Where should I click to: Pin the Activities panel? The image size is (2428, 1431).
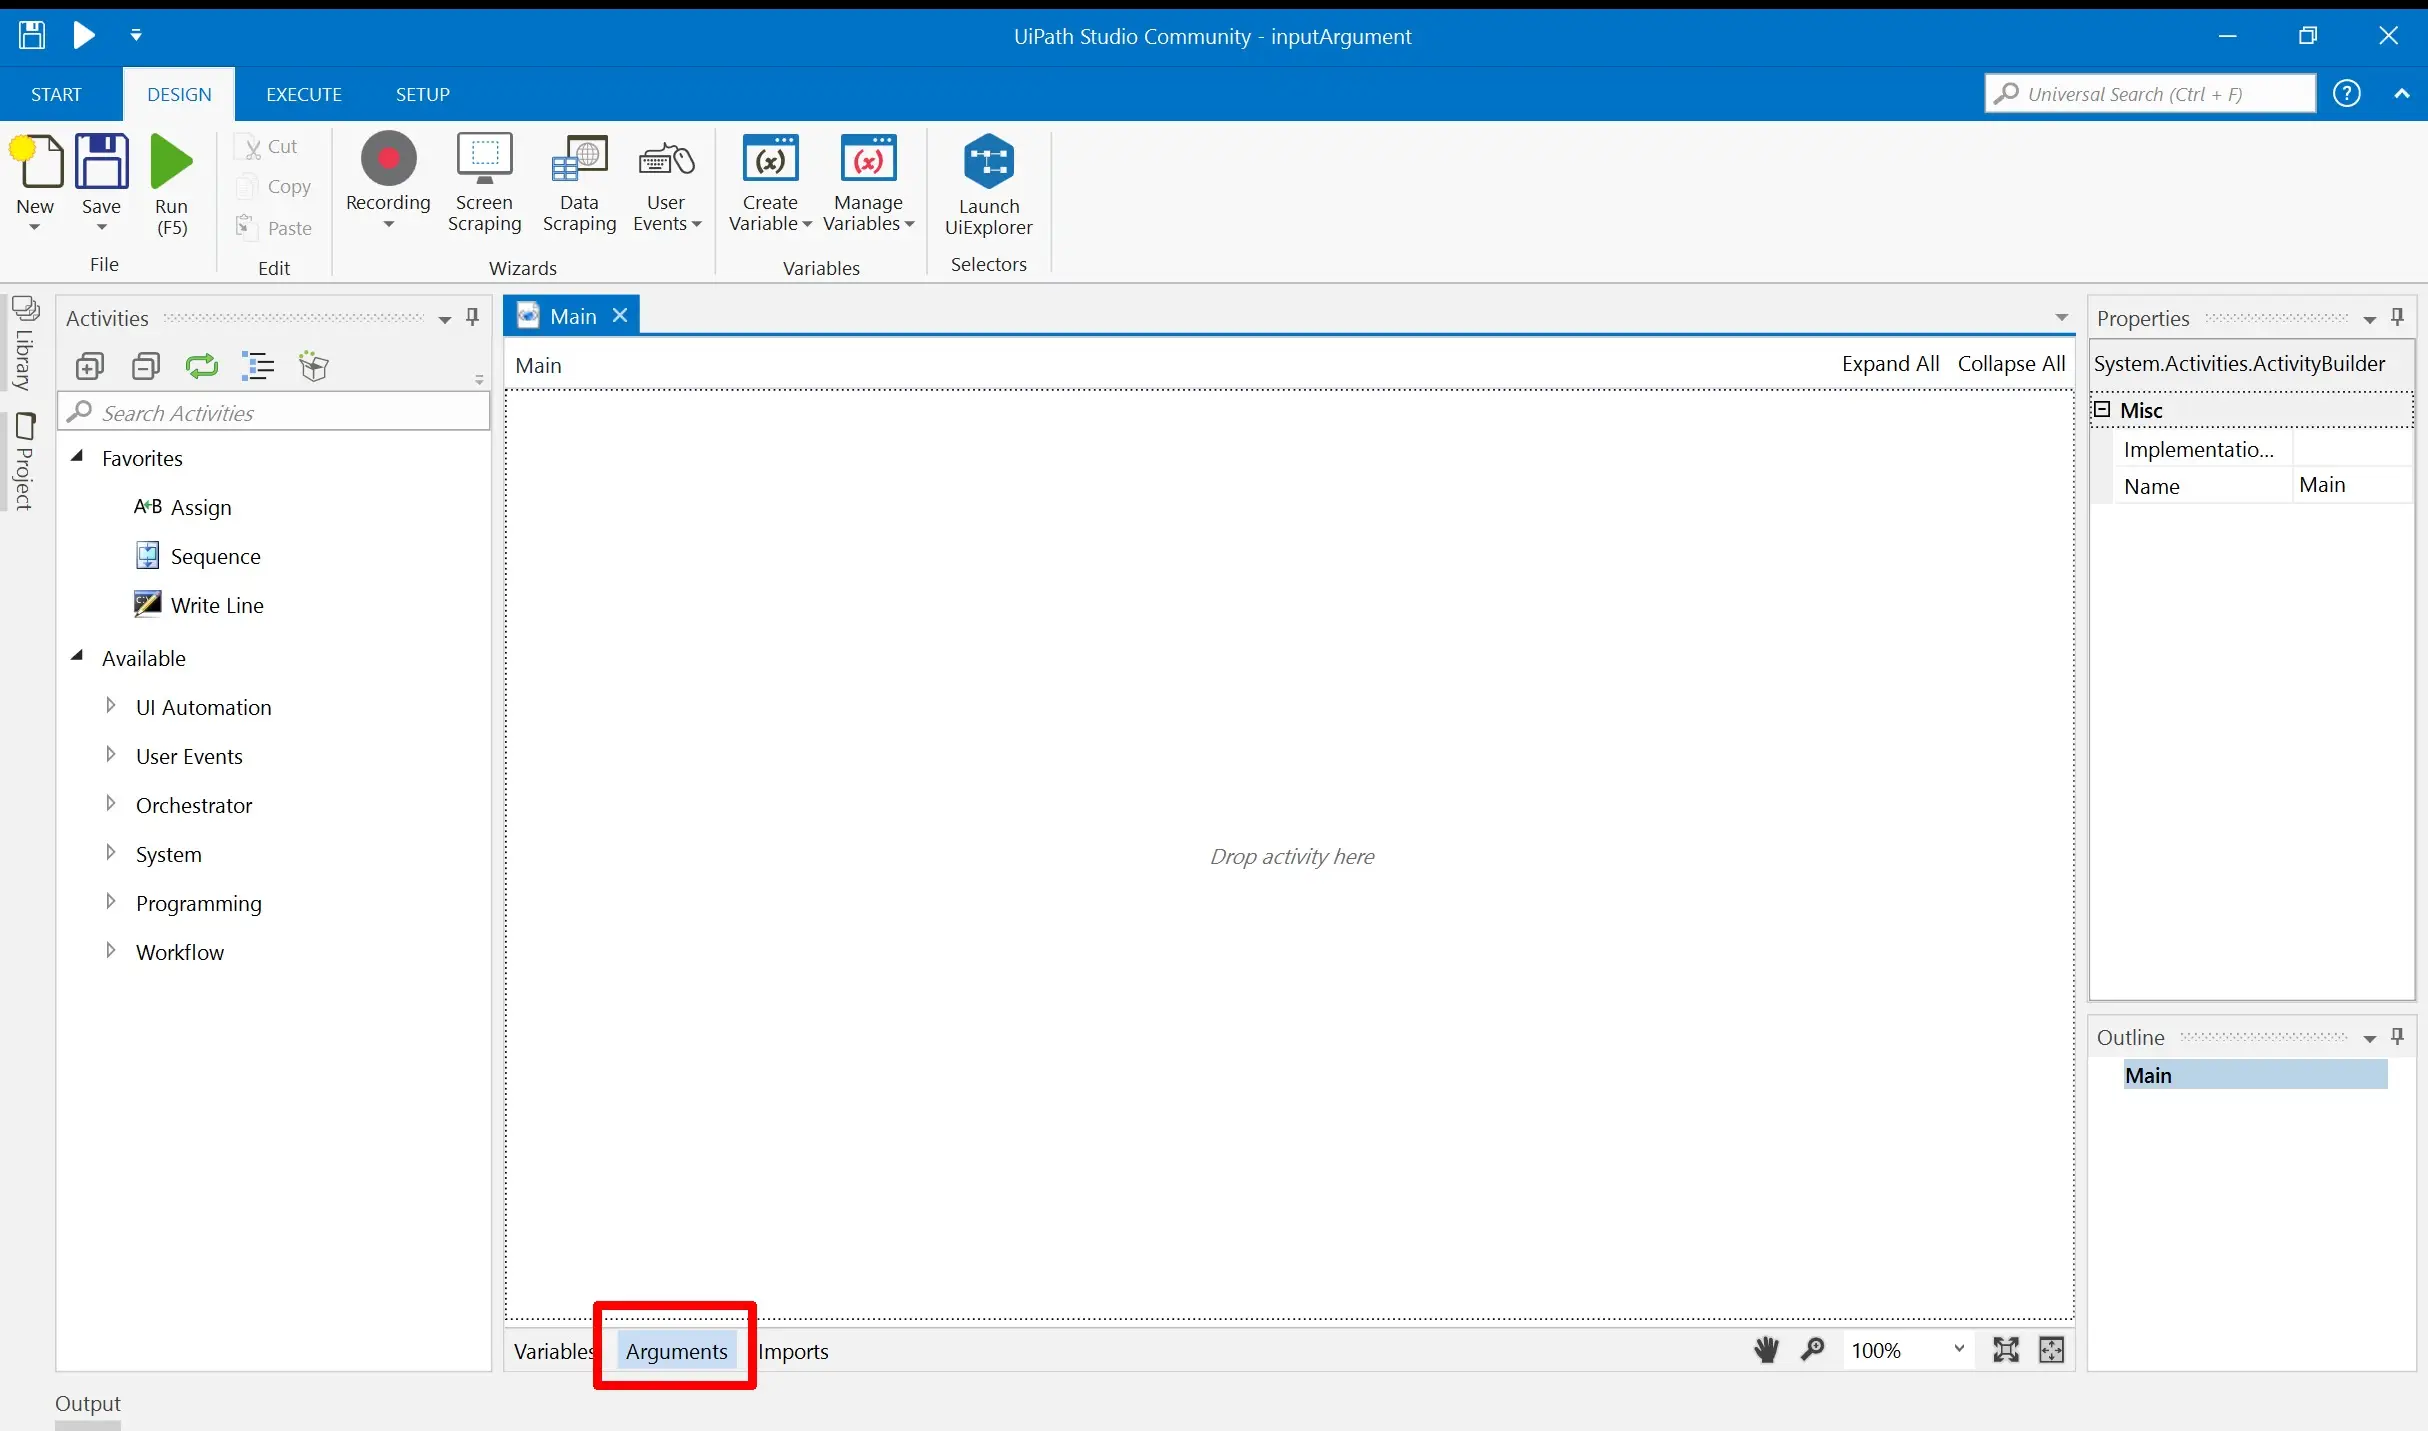point(473,318)
